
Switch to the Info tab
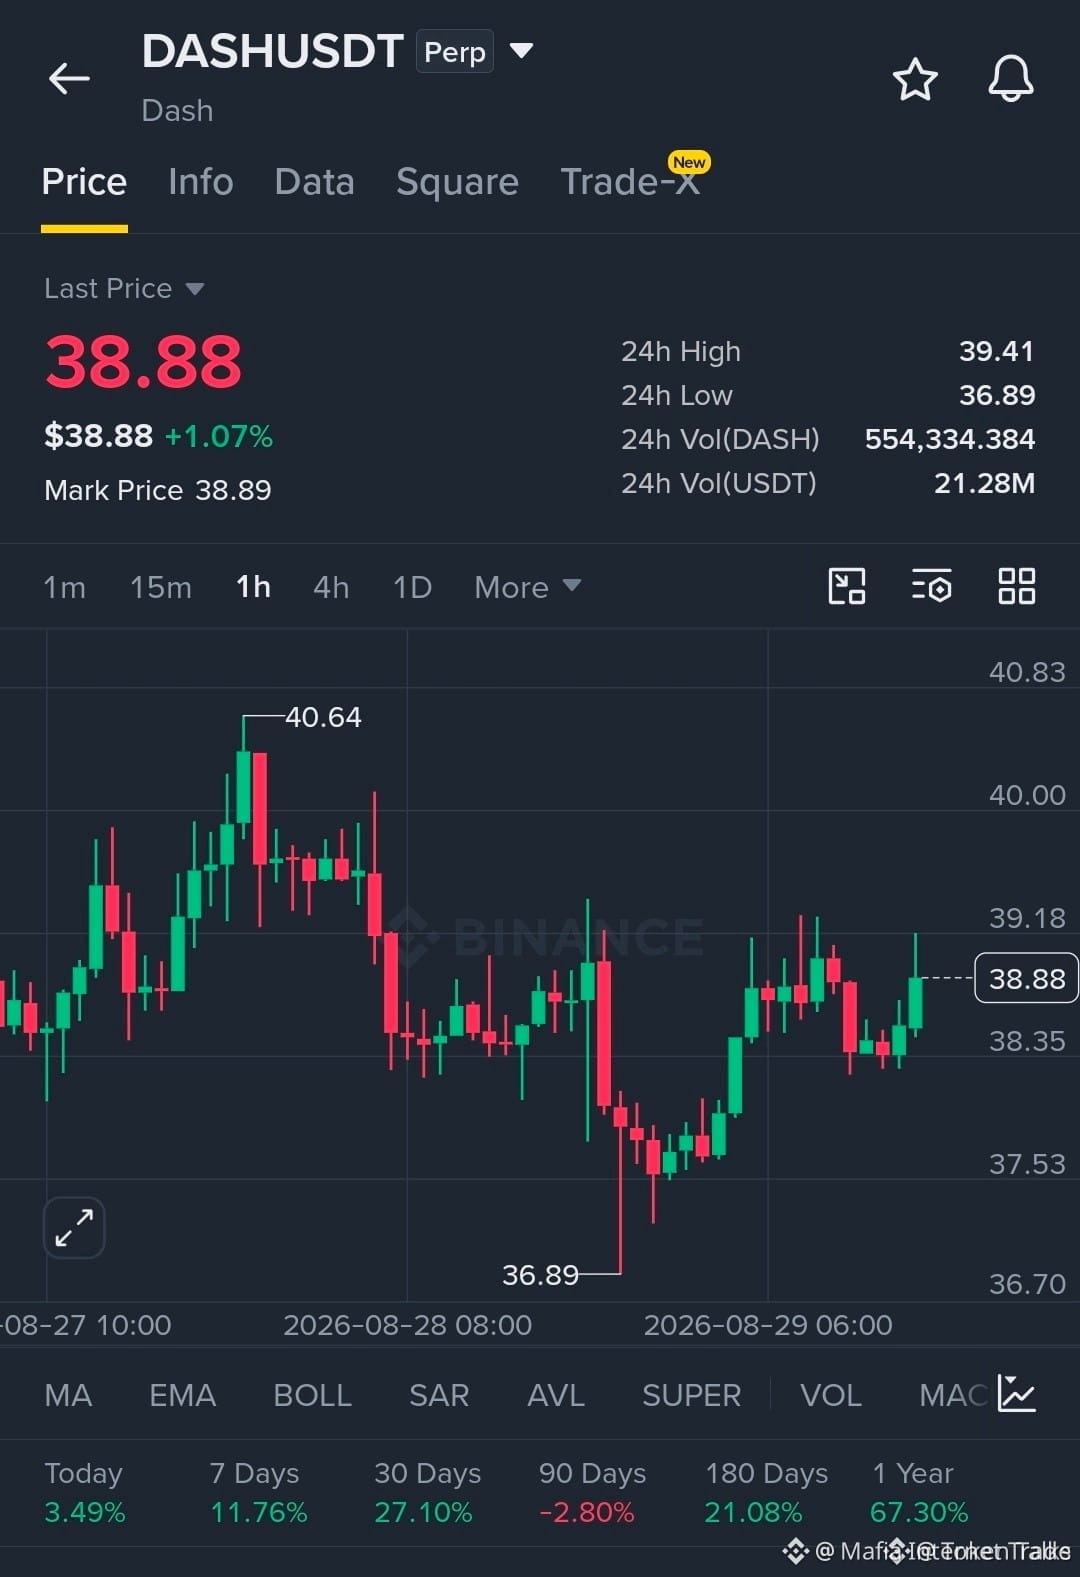200,182
